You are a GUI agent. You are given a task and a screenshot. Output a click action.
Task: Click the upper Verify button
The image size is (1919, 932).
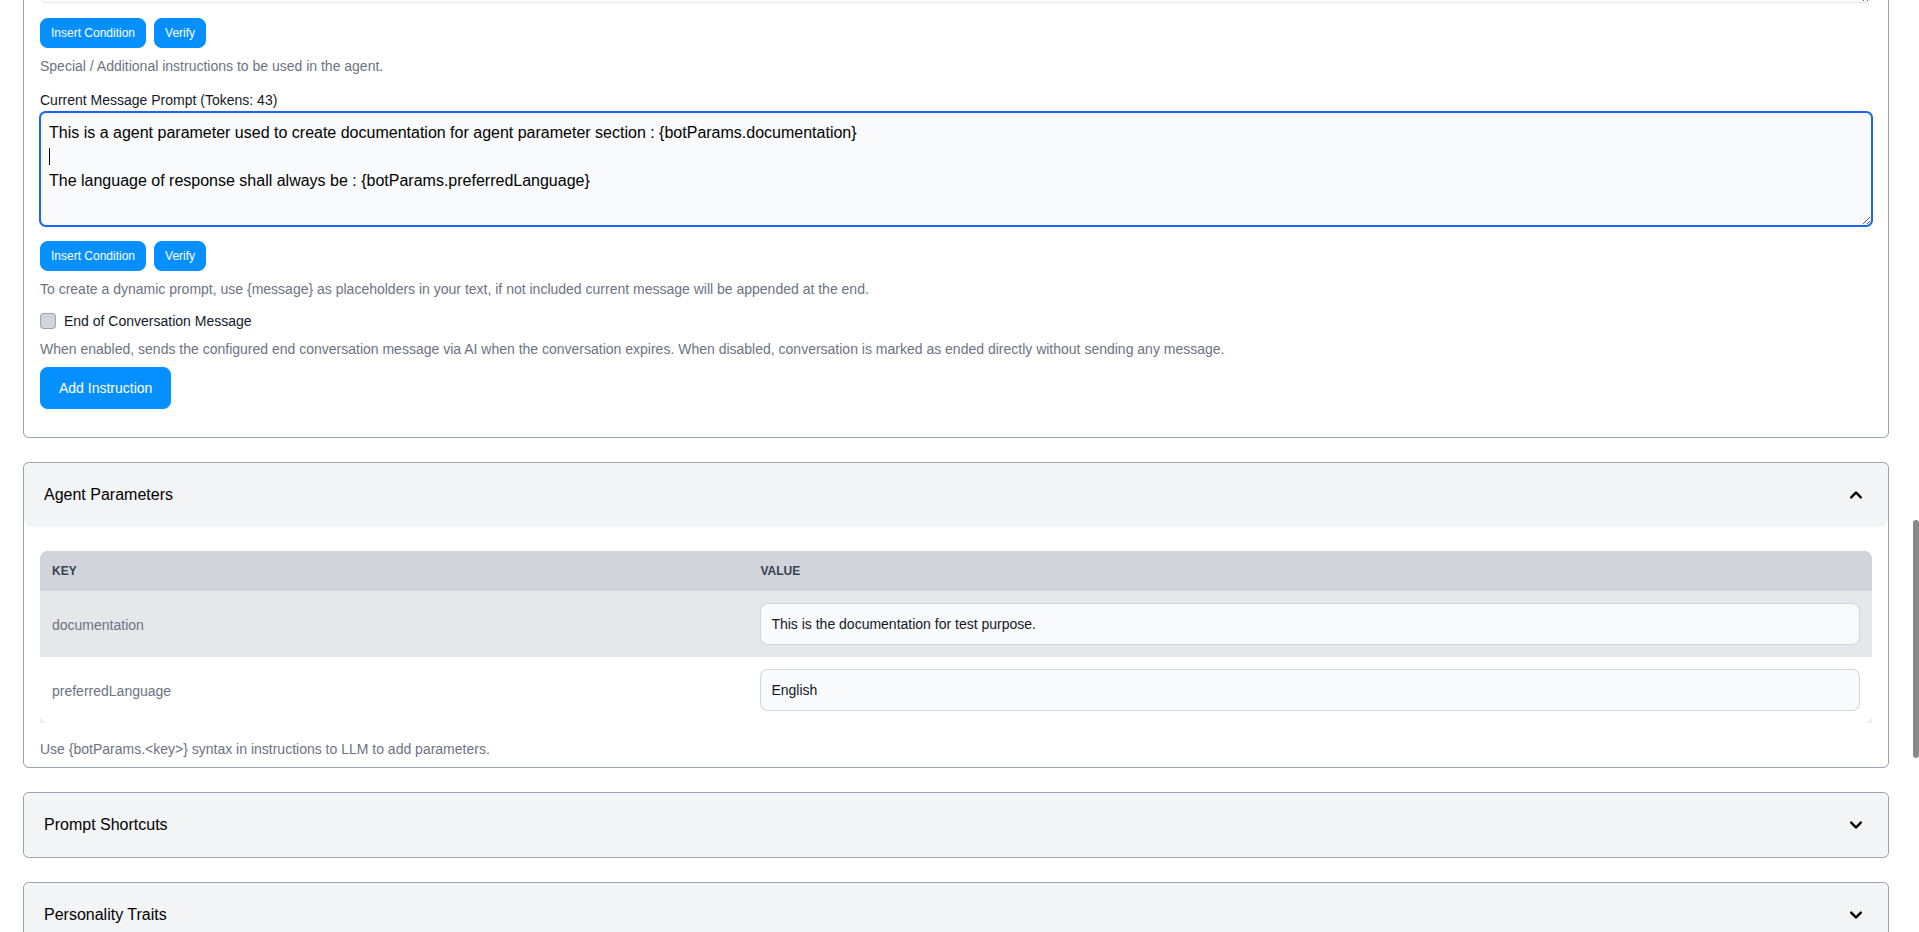click(180, 33)
